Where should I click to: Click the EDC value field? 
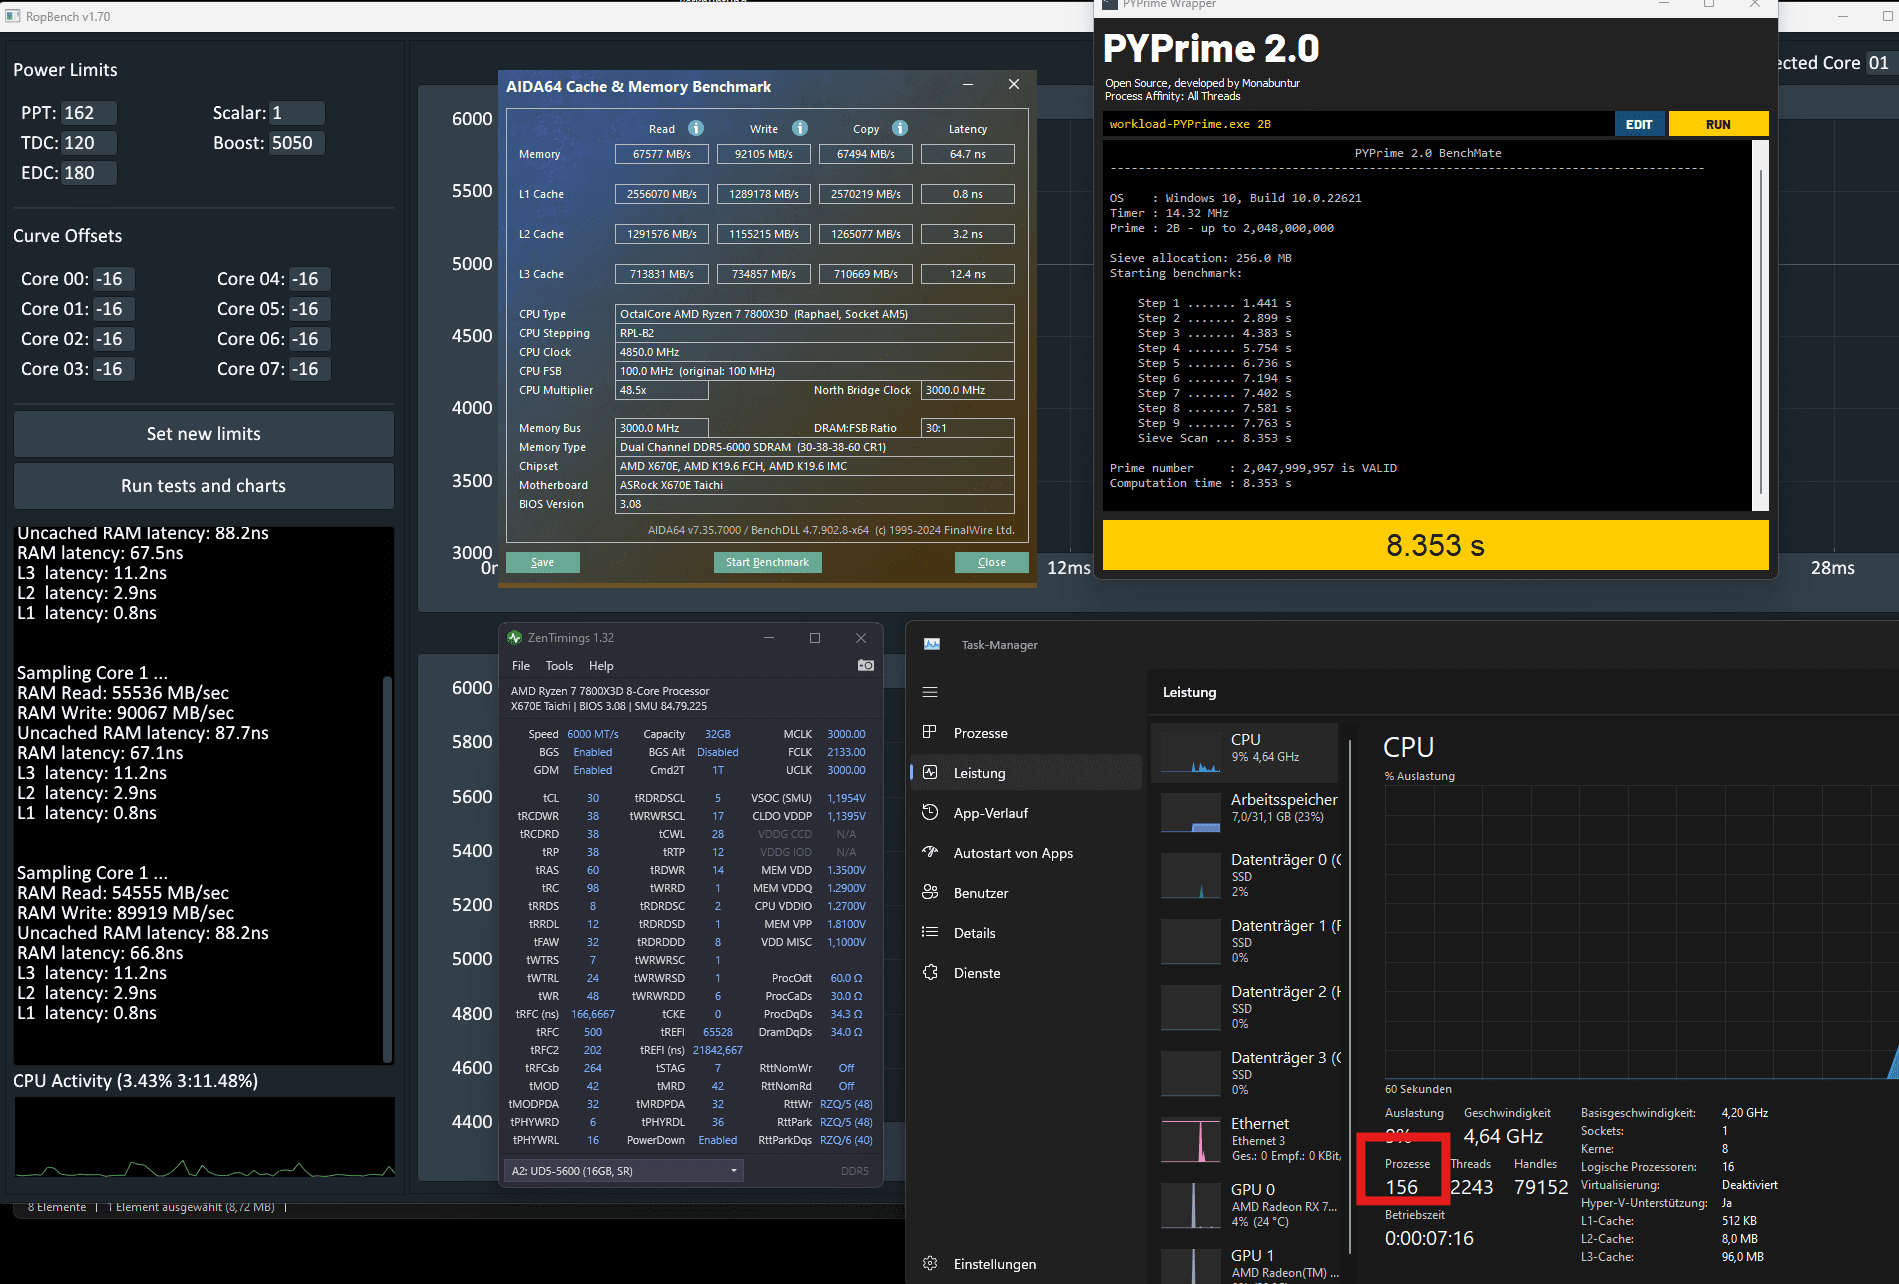coord(88,173)
